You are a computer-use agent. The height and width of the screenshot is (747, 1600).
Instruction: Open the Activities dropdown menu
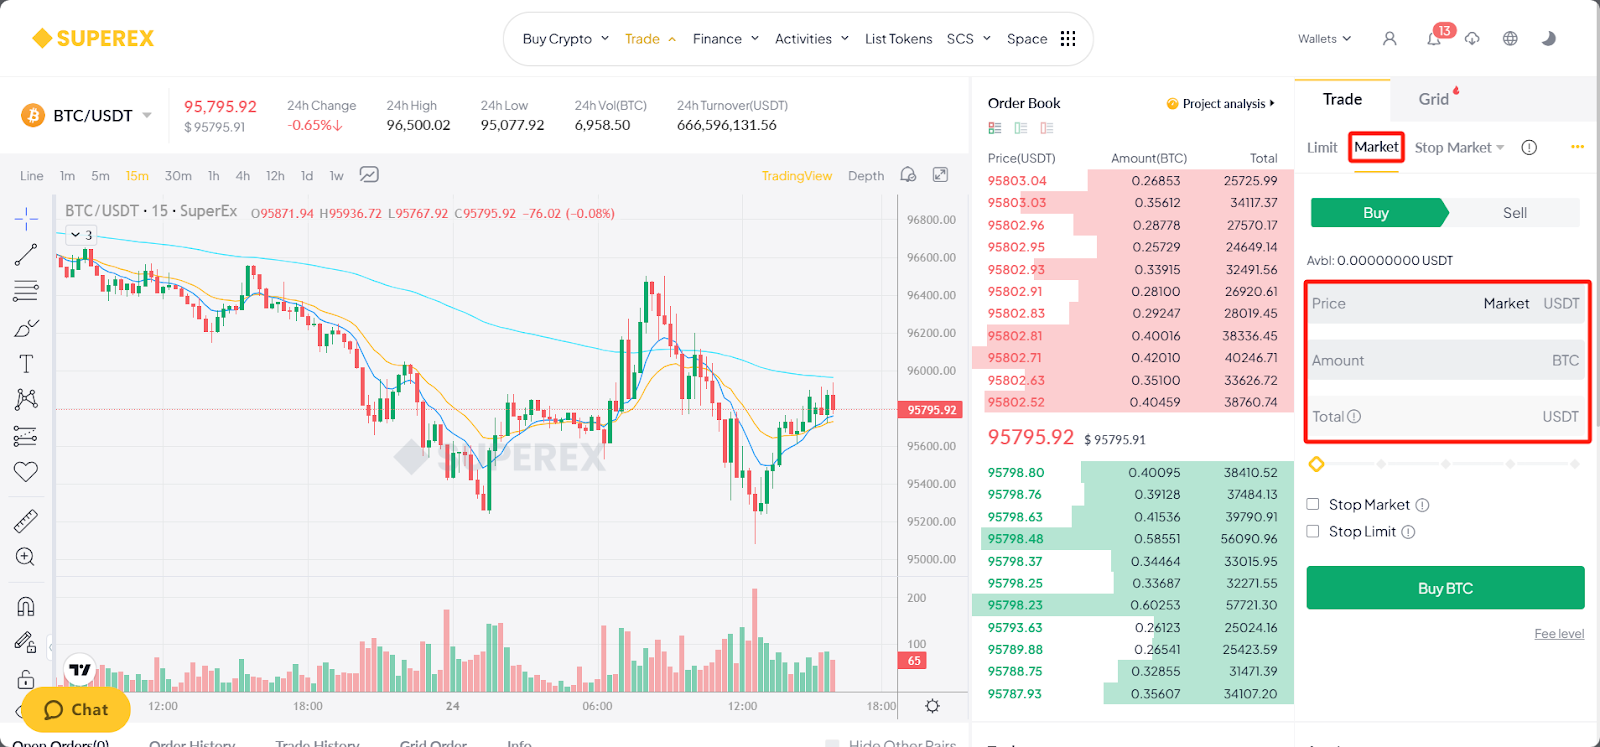812,38
